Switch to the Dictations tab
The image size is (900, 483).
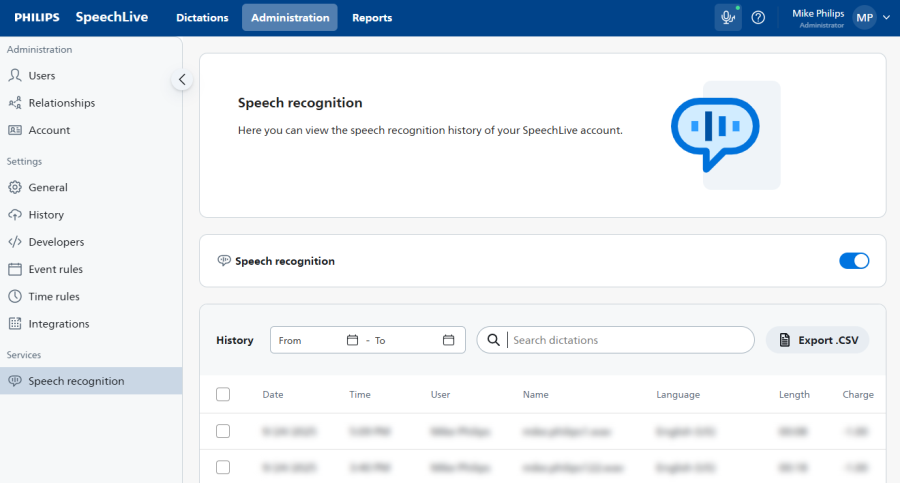point(202,18)
